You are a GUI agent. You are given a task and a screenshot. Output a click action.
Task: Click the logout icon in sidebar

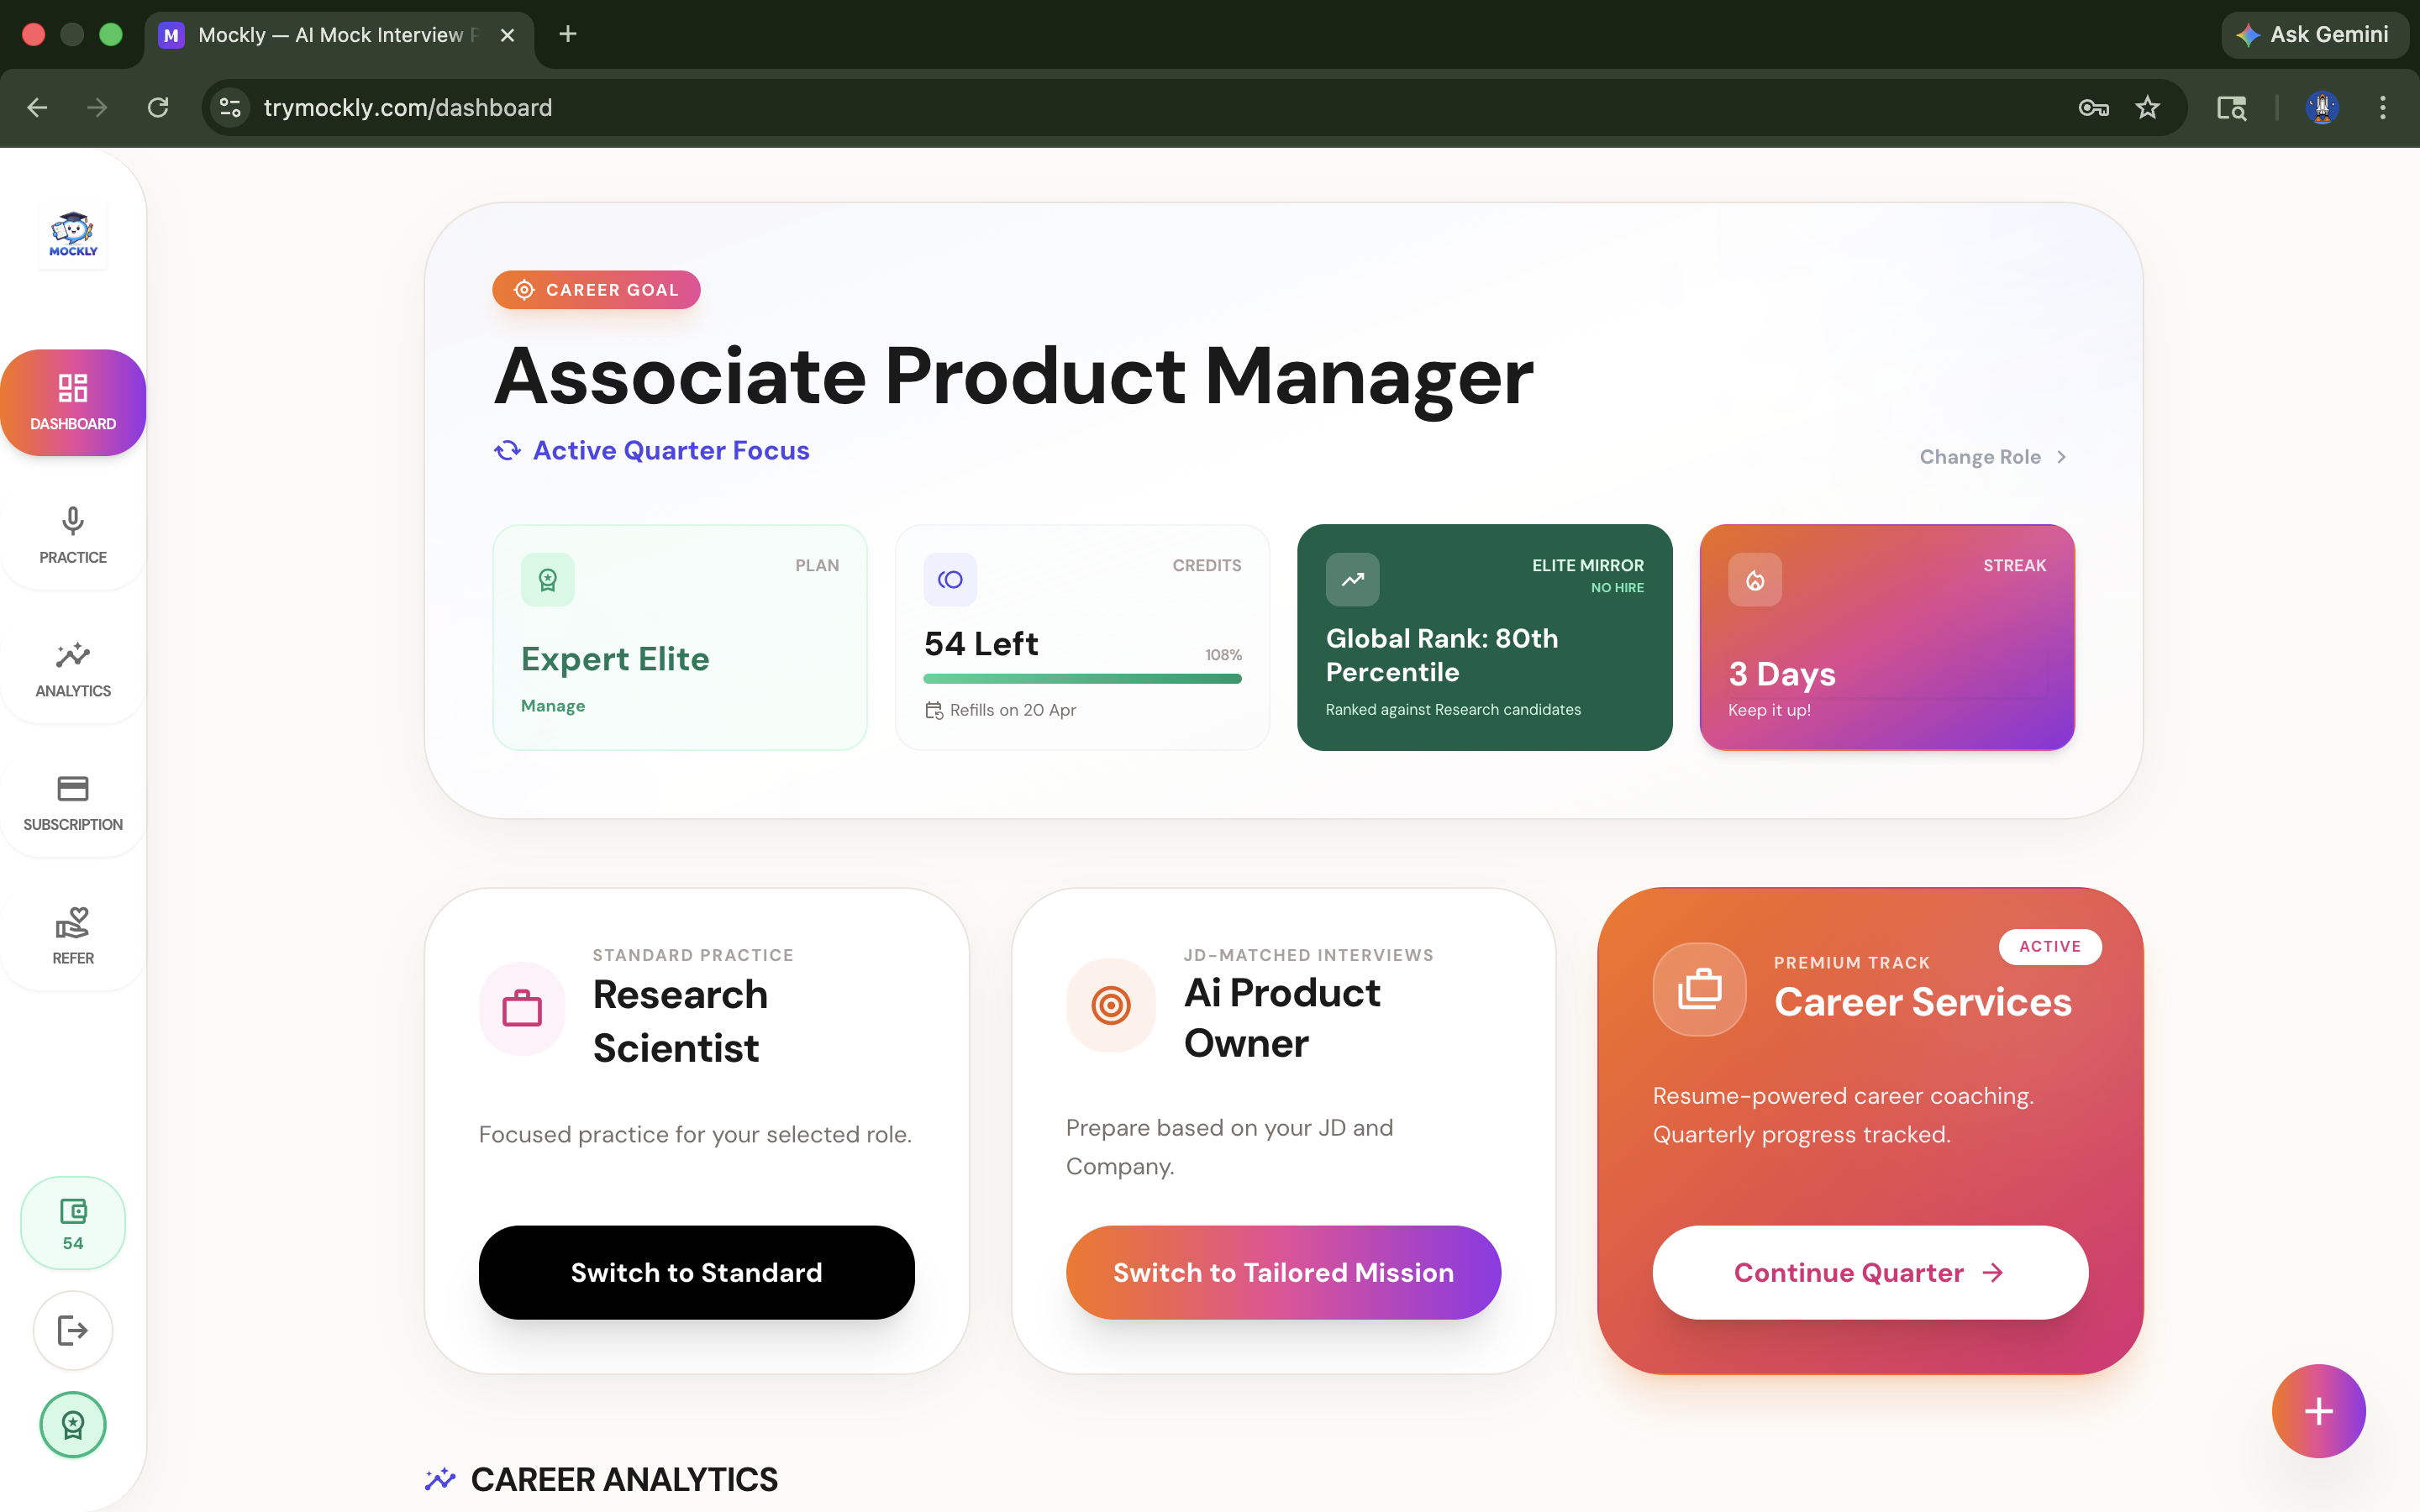point(73,1330)
